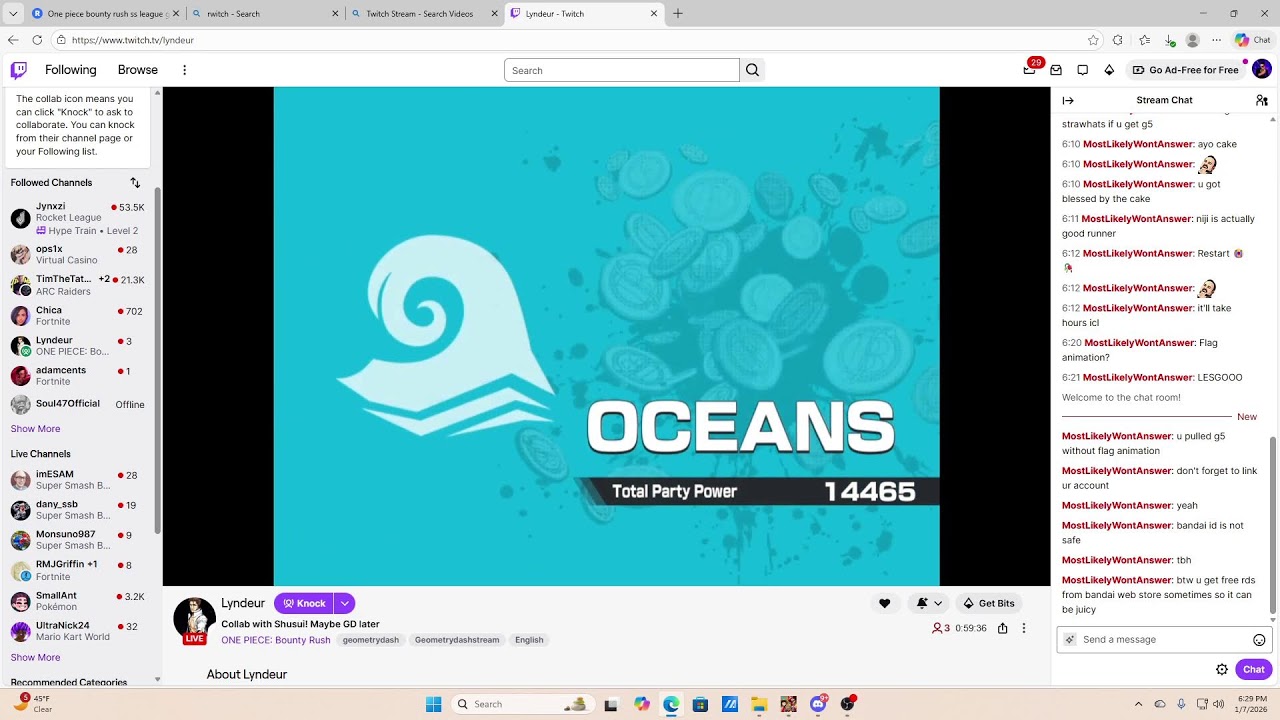Click the Get Bits button below stream
This screenshot has height=720, width=1280.
[988, 603]
